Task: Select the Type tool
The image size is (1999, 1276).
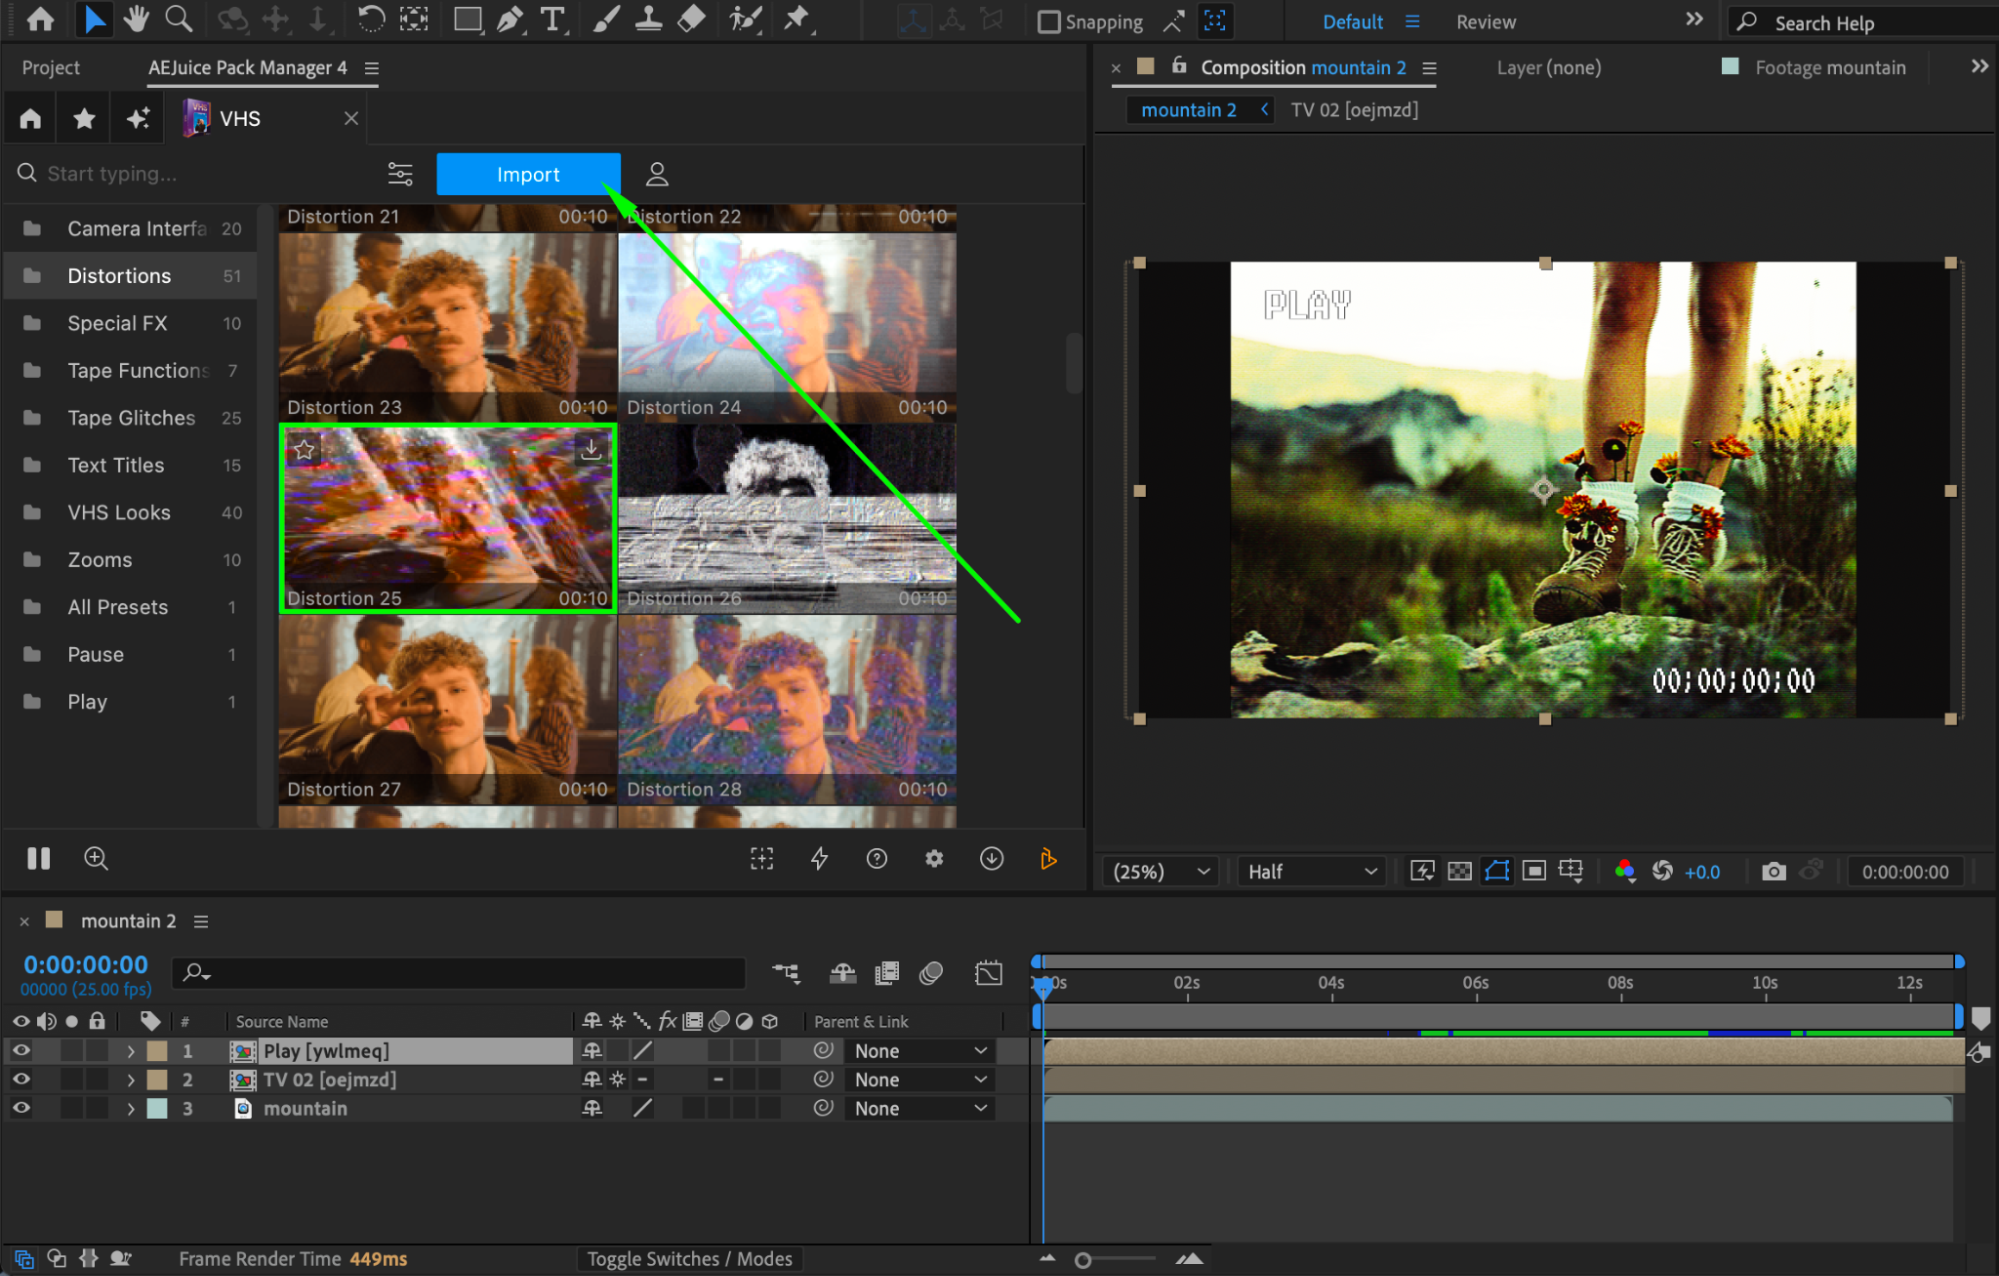Action: (x=552, y=19)
